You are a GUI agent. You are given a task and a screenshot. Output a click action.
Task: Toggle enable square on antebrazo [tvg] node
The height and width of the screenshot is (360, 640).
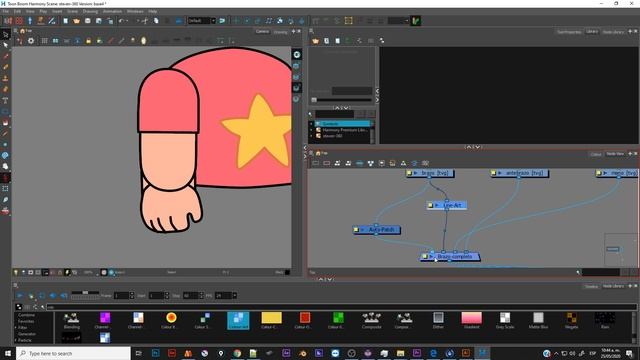point(493,173)
